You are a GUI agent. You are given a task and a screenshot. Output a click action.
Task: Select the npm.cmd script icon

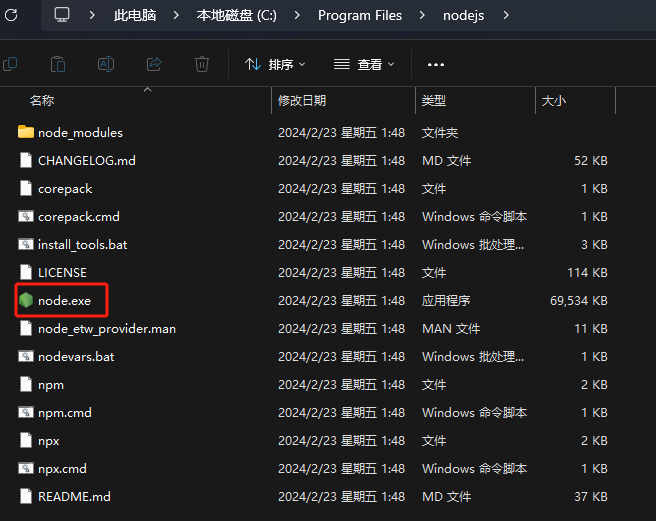point(26,412)
